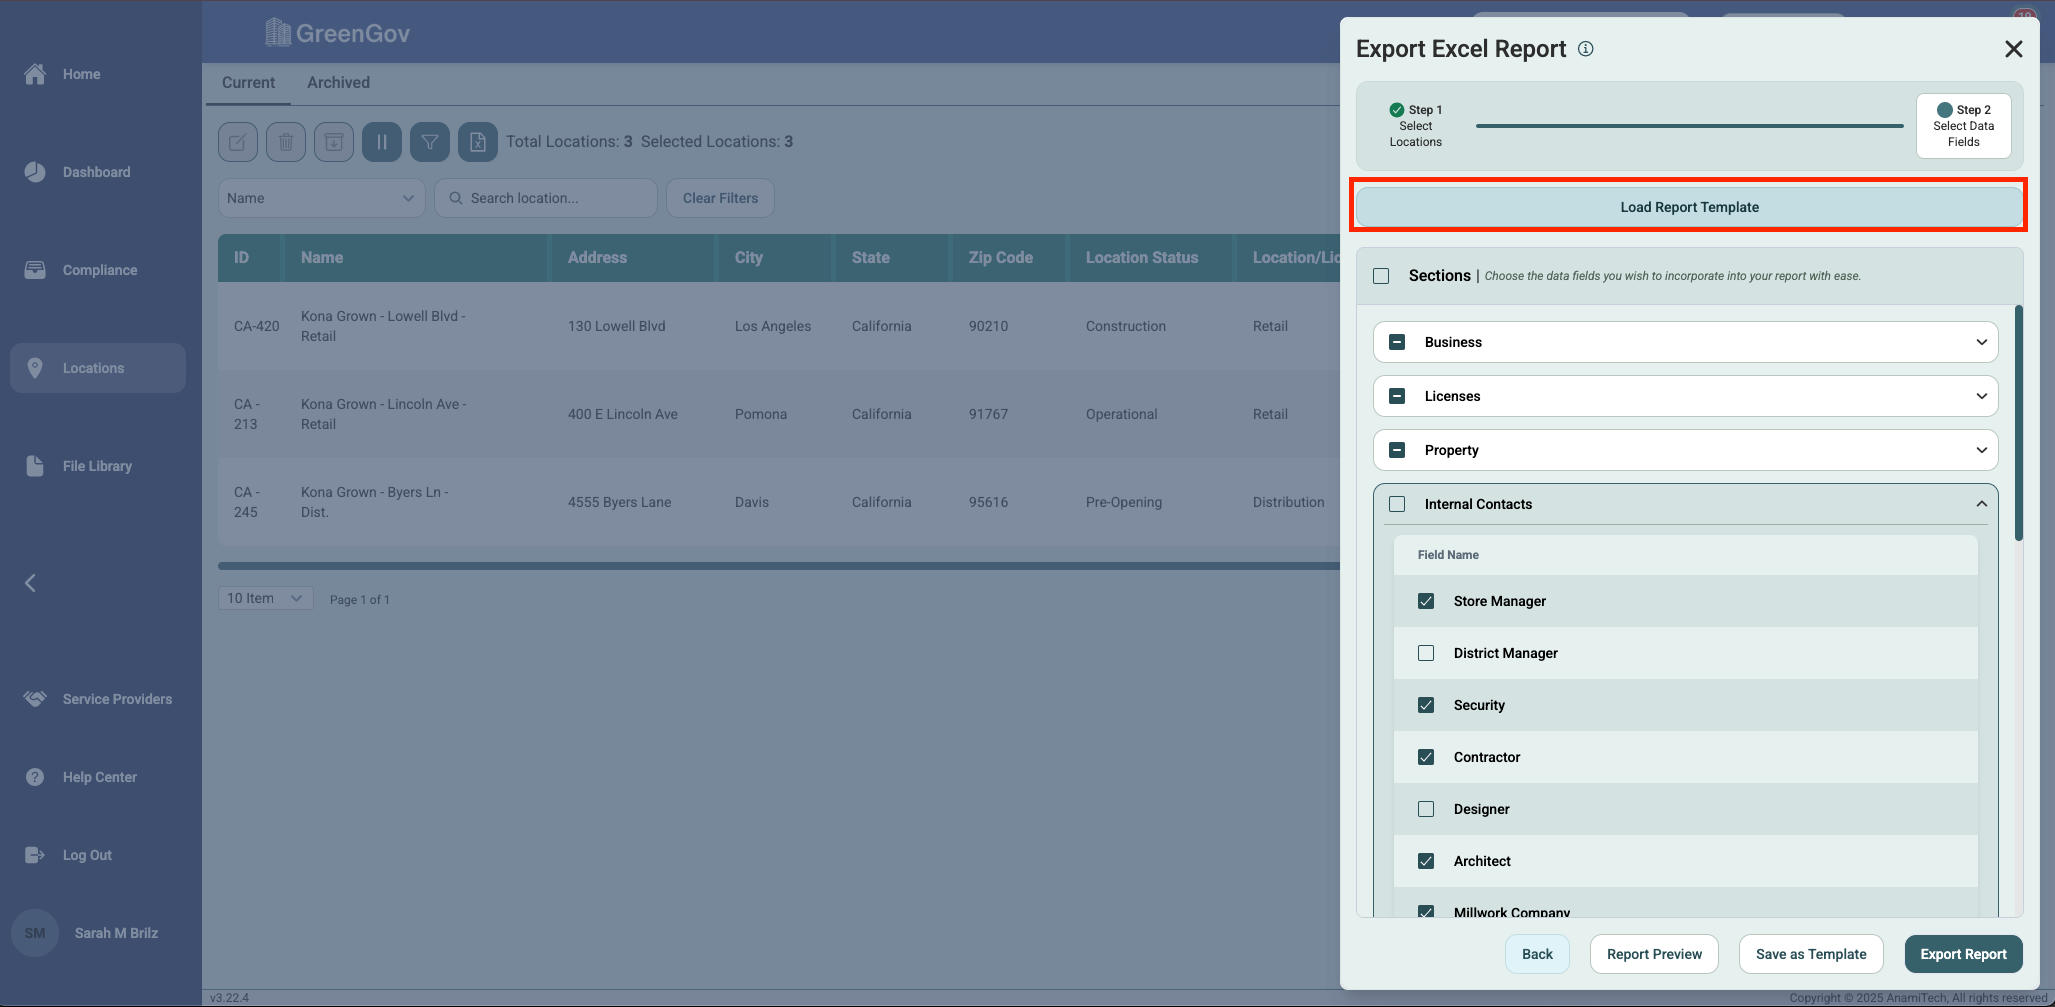Click the Service Providers handshake icon
This screenshot has width=2055, height=1007.
(35, 699)
